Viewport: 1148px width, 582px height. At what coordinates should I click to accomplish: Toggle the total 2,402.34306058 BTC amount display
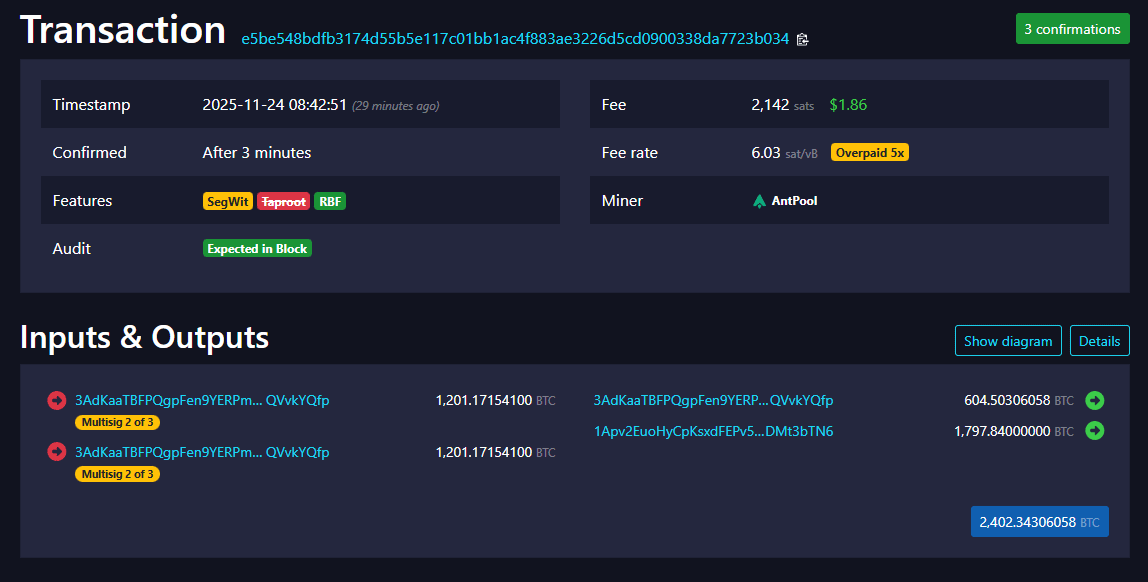[x=1040, y=521]
